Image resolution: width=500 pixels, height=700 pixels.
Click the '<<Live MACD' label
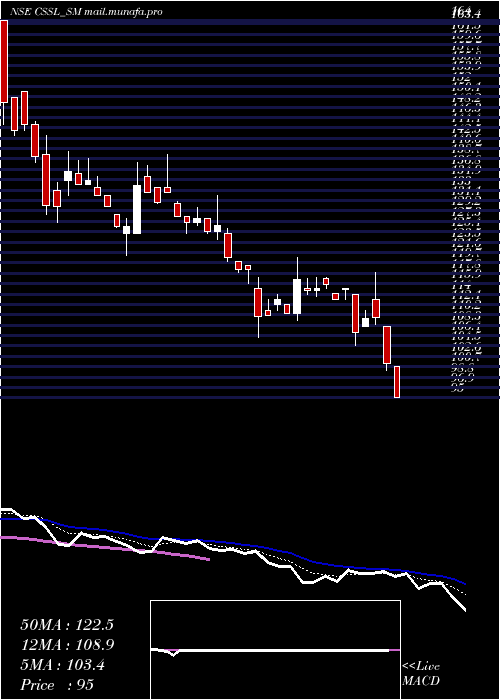tap(421, 674)
